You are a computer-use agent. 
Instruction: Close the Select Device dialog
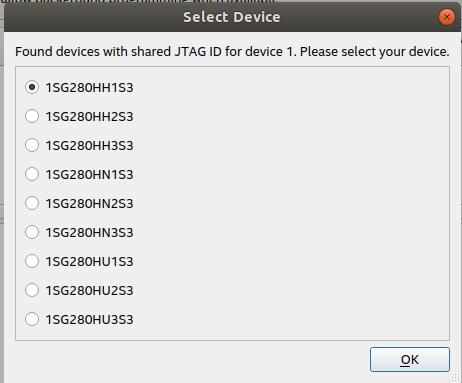pos(447,17)
